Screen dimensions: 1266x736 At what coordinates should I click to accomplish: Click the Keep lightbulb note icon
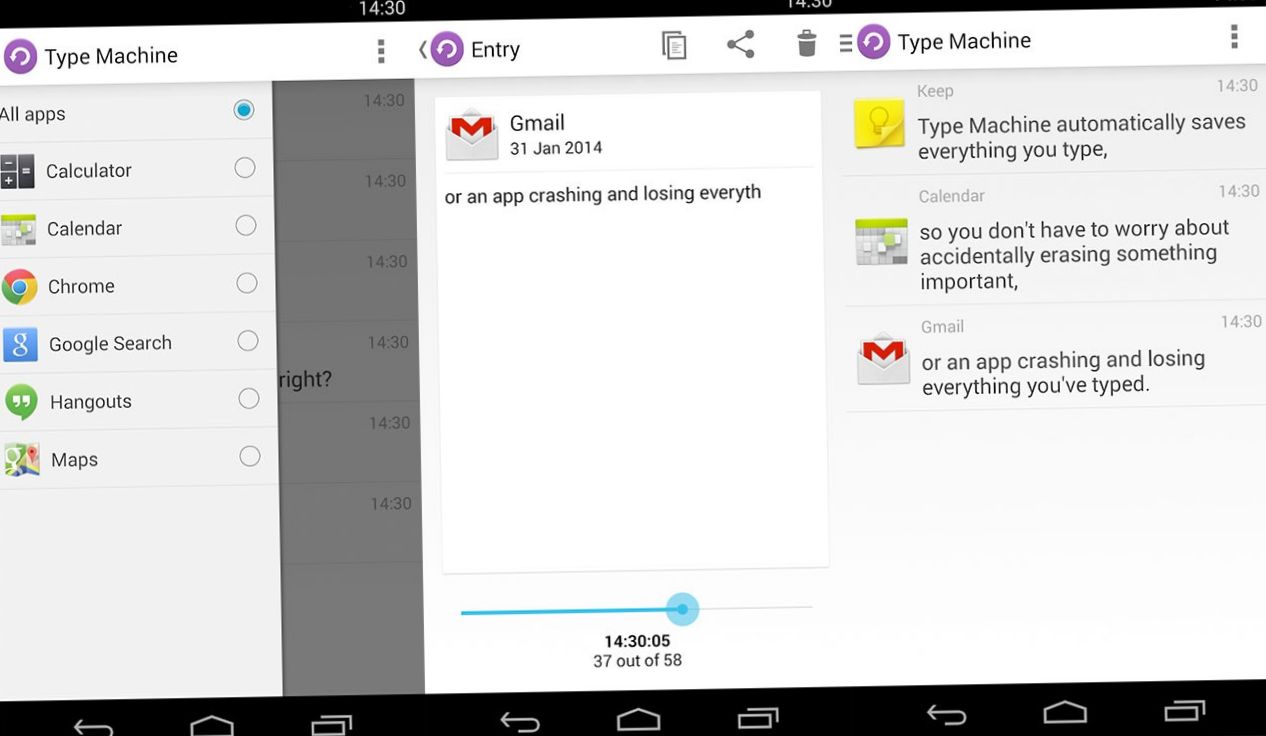coord(880,124)
